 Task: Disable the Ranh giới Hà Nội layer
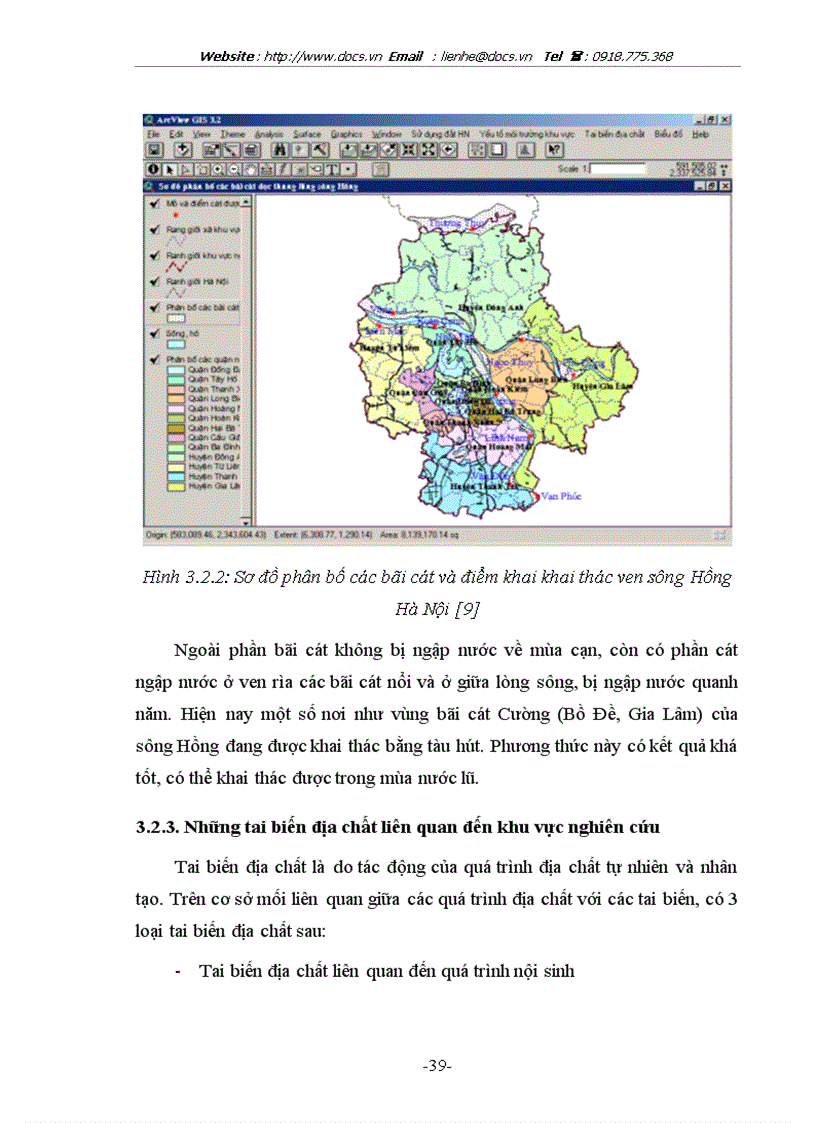(154, 282)
